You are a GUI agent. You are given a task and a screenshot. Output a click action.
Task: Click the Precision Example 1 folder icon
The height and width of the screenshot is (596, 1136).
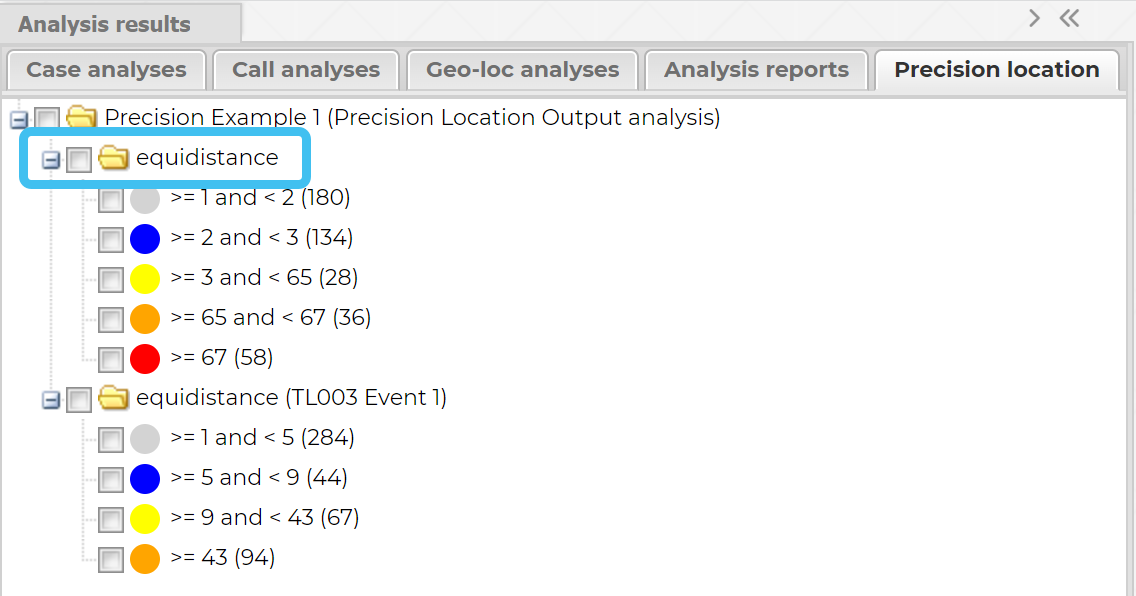tap(81, 118)
